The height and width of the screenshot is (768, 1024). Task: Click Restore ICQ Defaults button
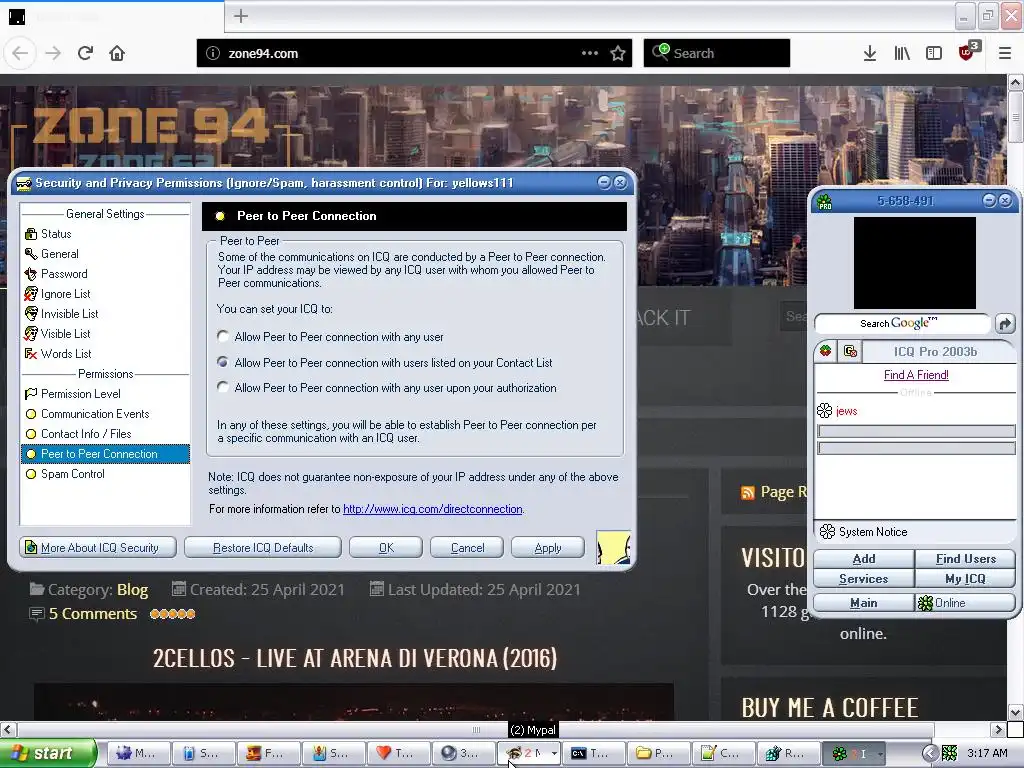pos(263,548)
